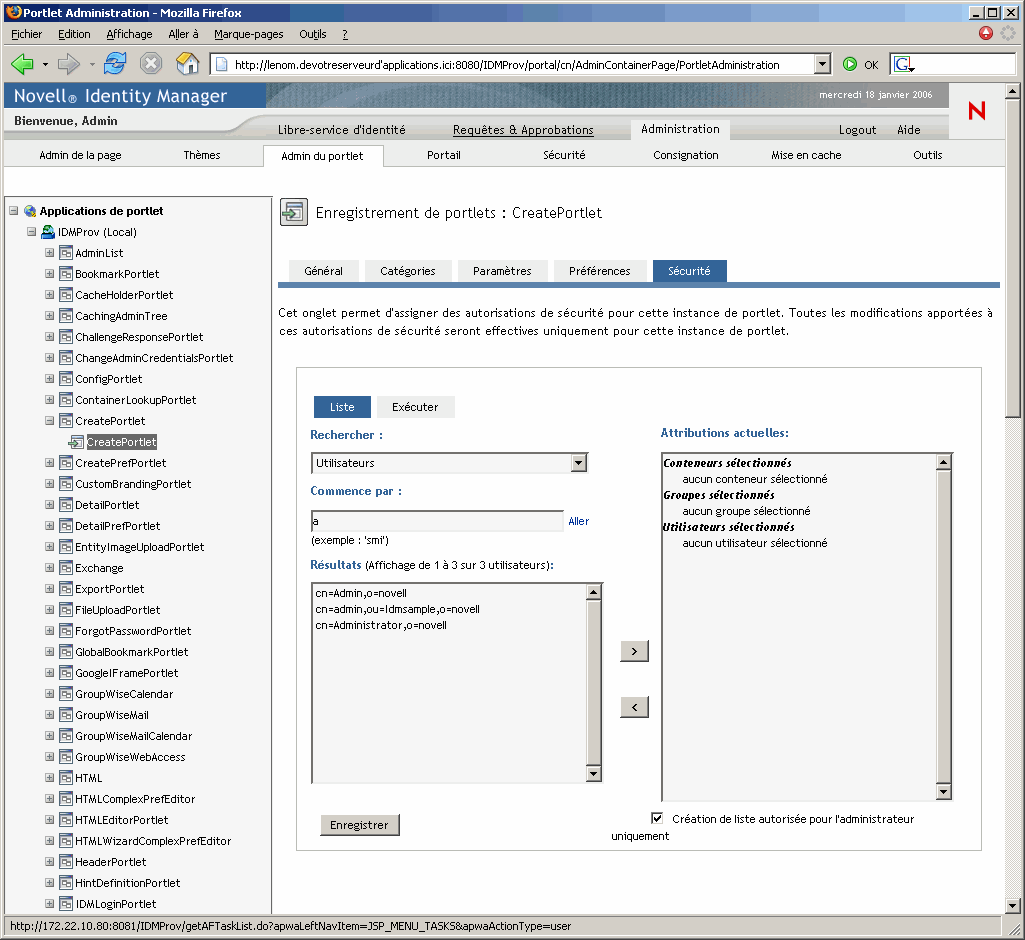This screenshot has height=940, width=1025.
Task: Click the AdminList portlet icon
Action: pos(65,253)
